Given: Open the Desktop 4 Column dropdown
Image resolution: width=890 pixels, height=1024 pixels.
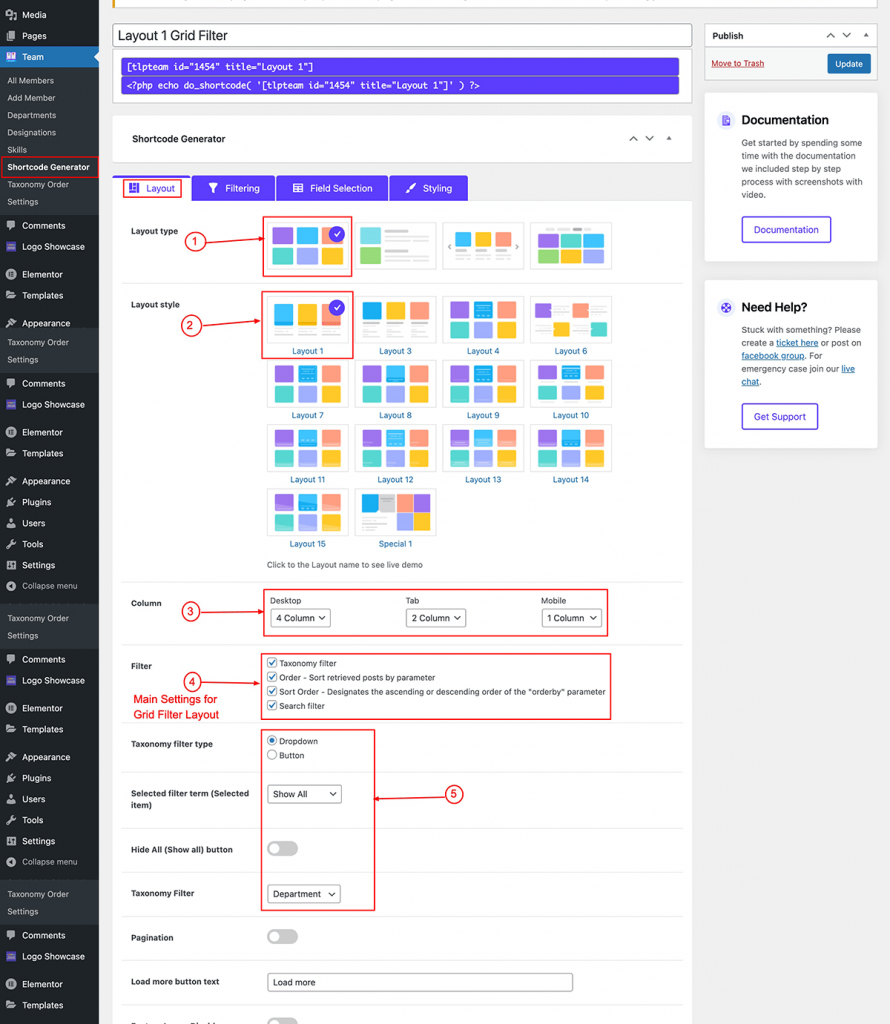Looking at the screenshot, I should point(300,618).
